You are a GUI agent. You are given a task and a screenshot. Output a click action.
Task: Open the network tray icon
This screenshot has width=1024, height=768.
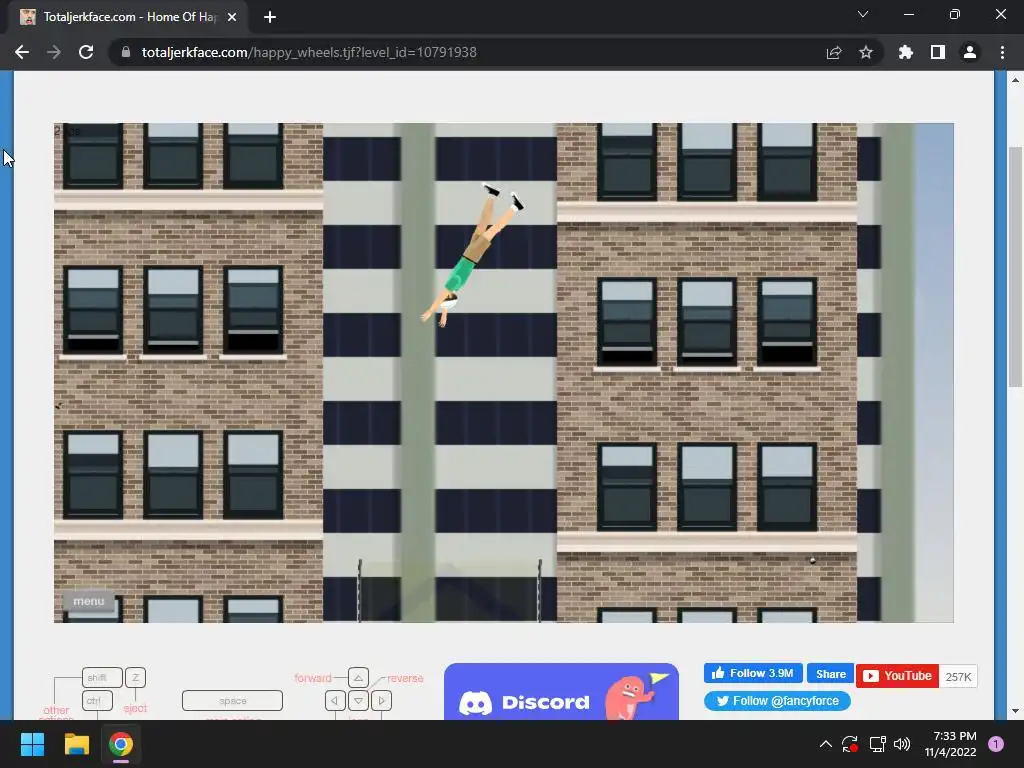pyautogui.click(x=877, y=744)
